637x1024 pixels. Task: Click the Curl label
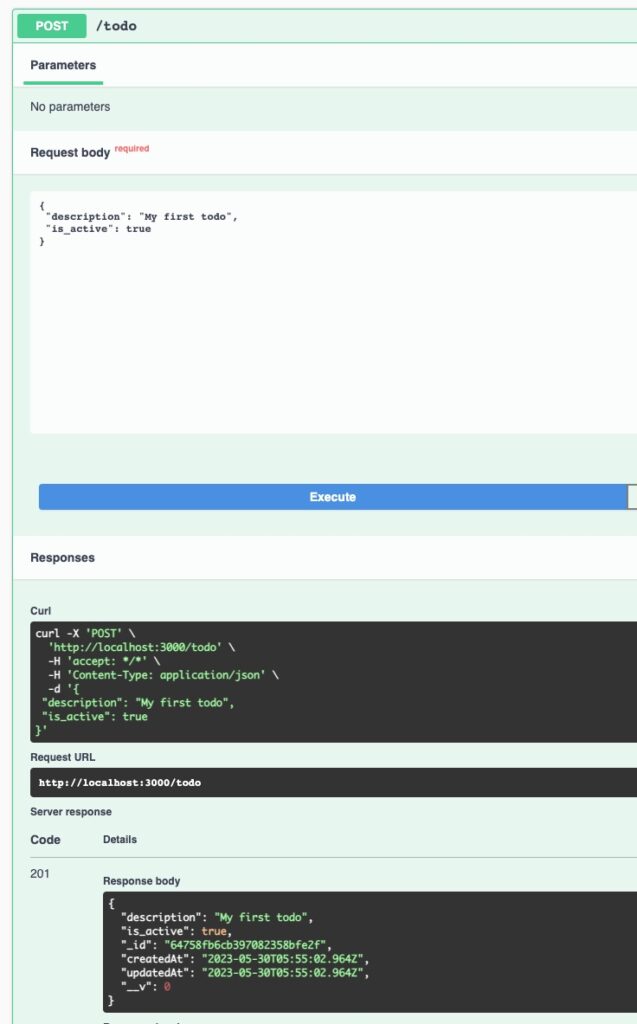point(40,610)
